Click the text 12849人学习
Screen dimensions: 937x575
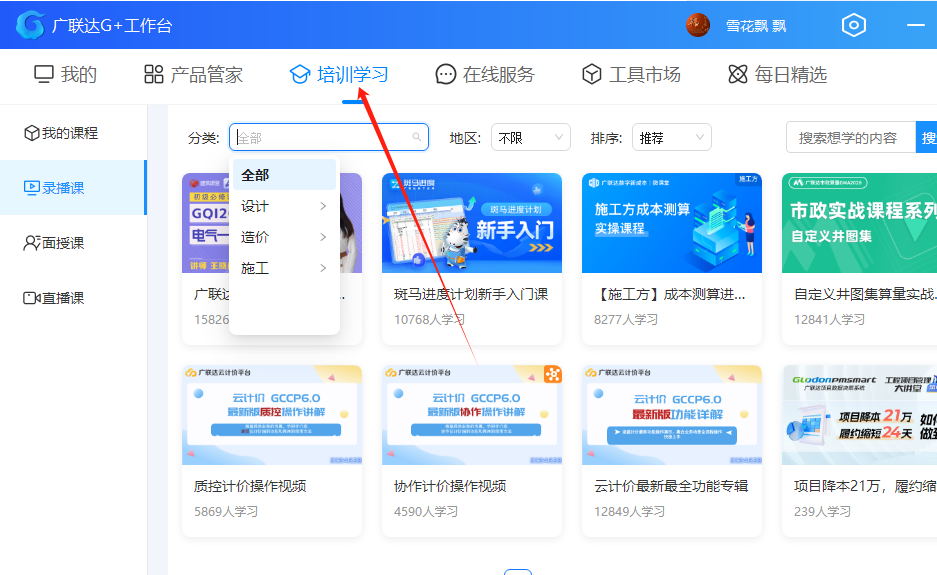pos(629,512)
